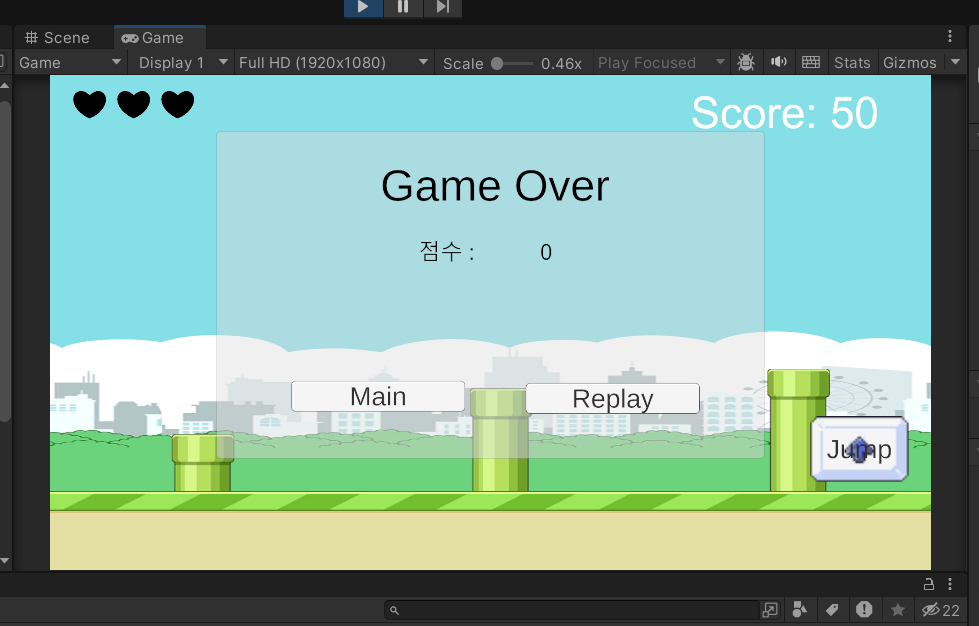Viewport: 979px width, 626px height.
Task: Mute audio with the speaker icon
Action: [778, 62]
